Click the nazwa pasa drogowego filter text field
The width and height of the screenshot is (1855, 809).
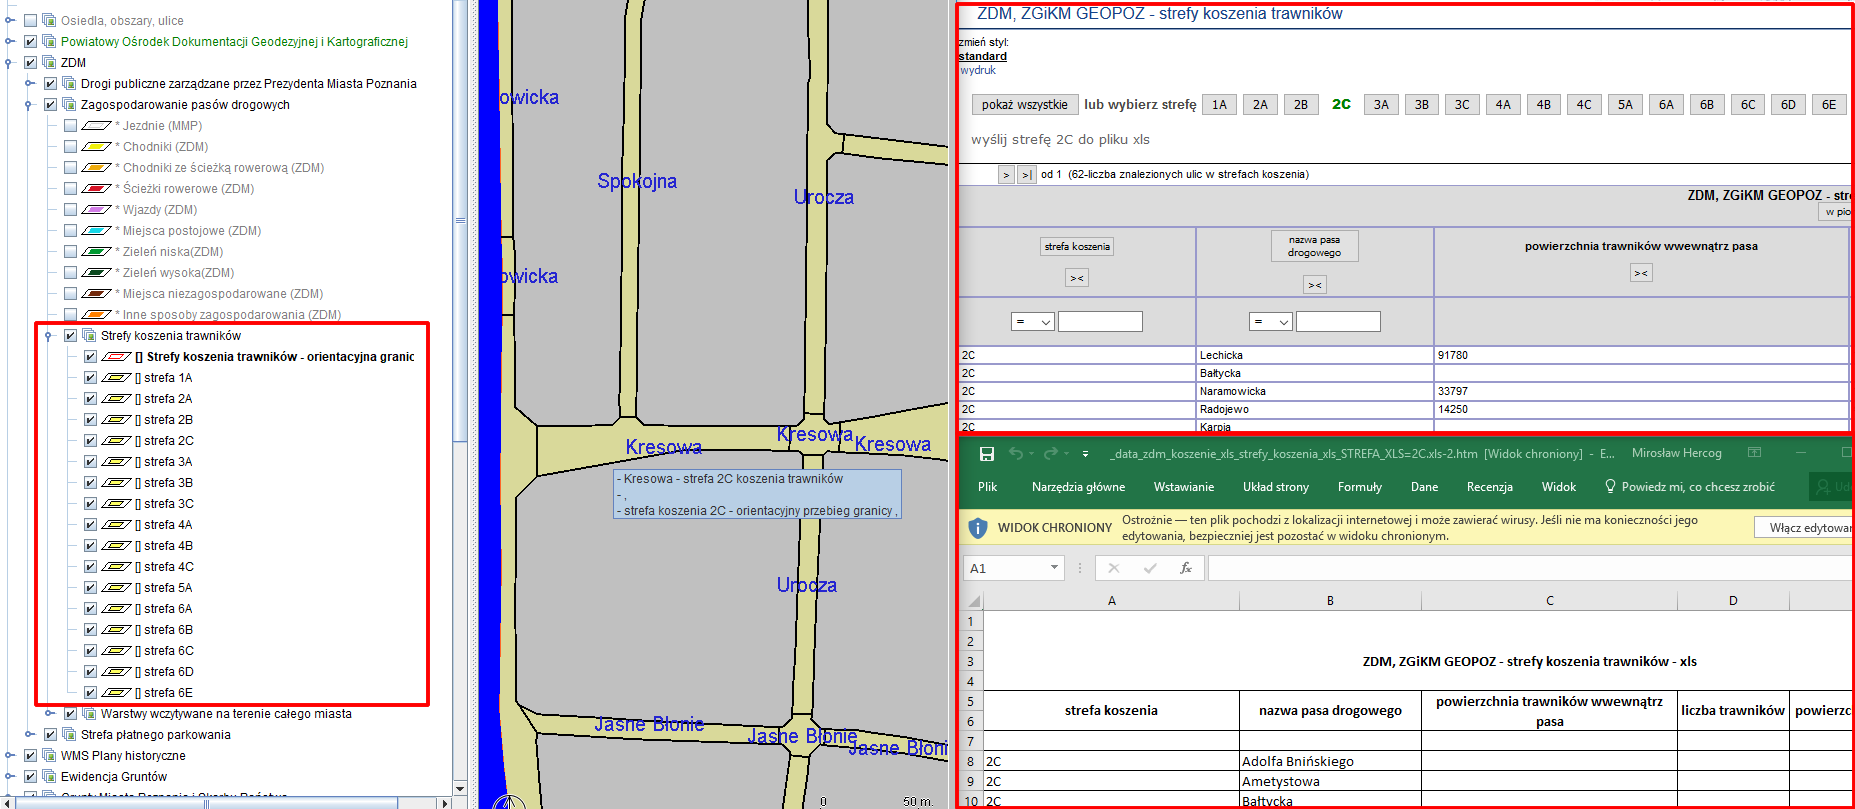point(1338,322)
